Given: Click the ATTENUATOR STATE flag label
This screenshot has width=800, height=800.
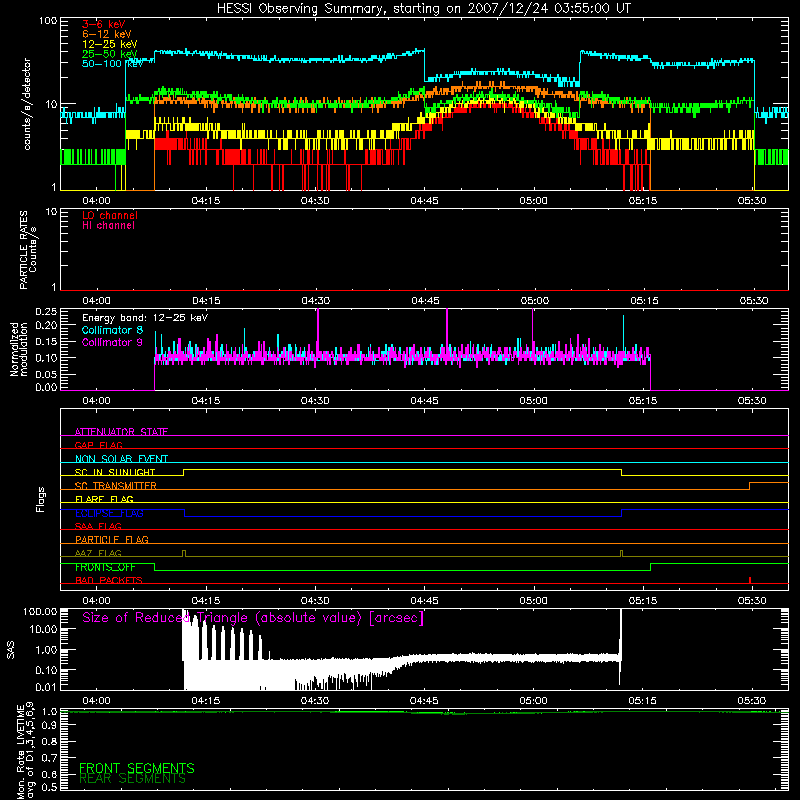Looking at the screenshot, I should (121, 432).
